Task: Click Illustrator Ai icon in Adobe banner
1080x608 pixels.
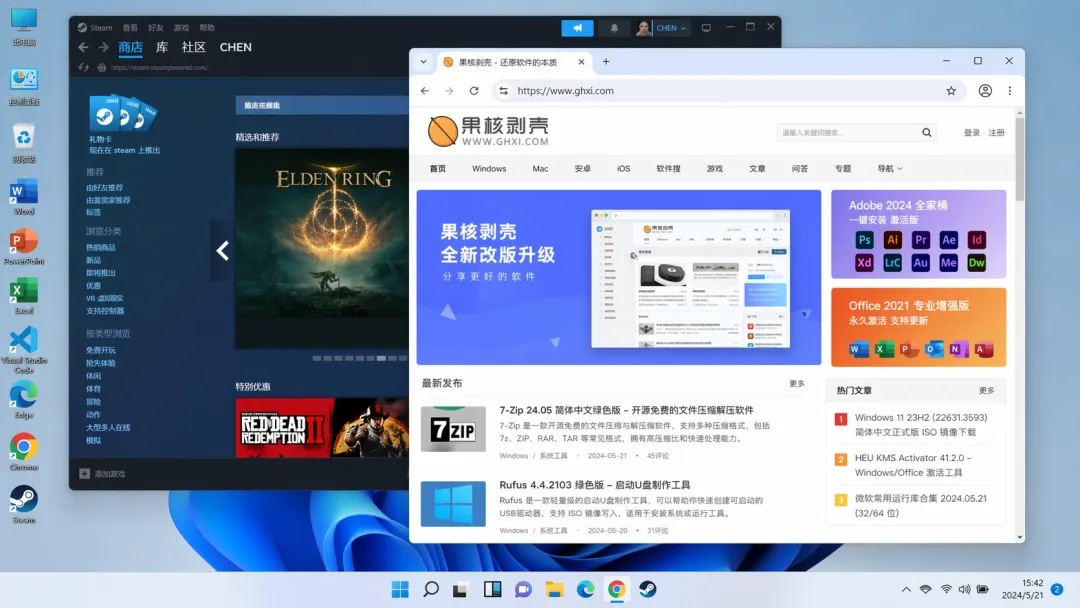Action: [892, 240]
